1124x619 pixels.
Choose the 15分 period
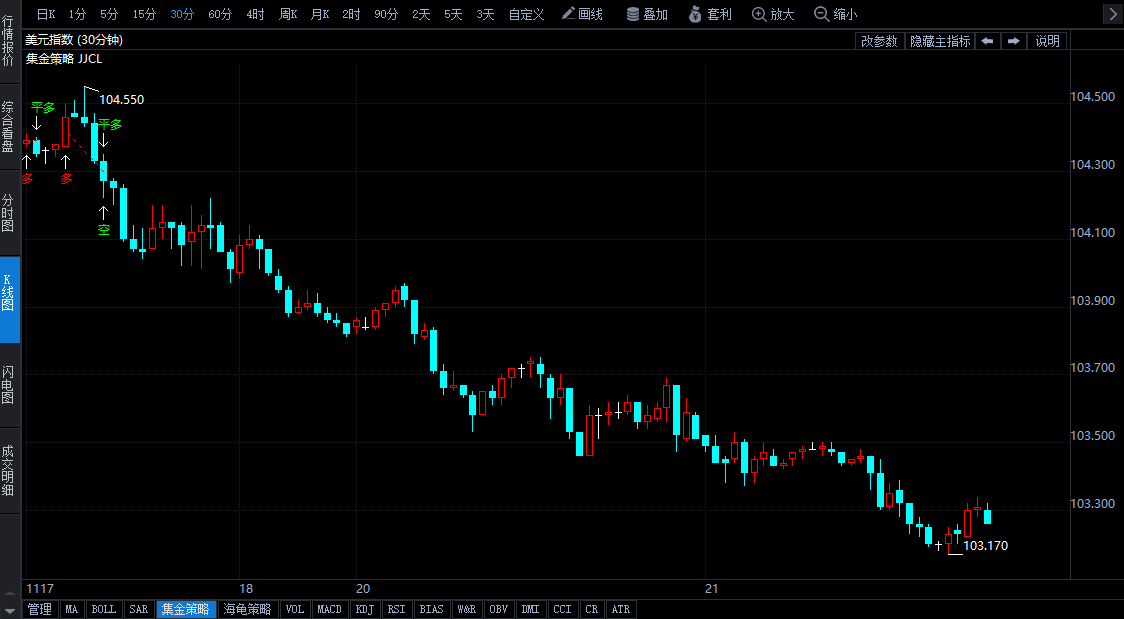click(x=144, y=14)
